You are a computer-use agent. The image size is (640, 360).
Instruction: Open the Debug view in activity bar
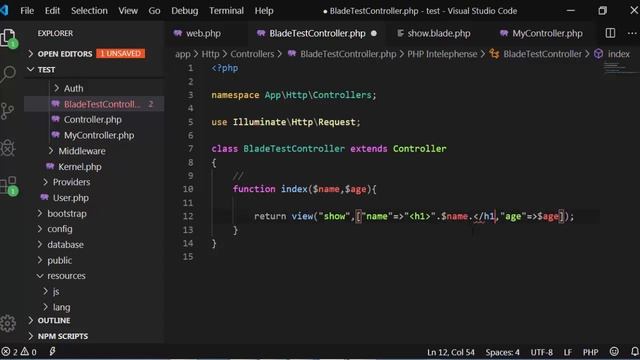pos(7,148)
